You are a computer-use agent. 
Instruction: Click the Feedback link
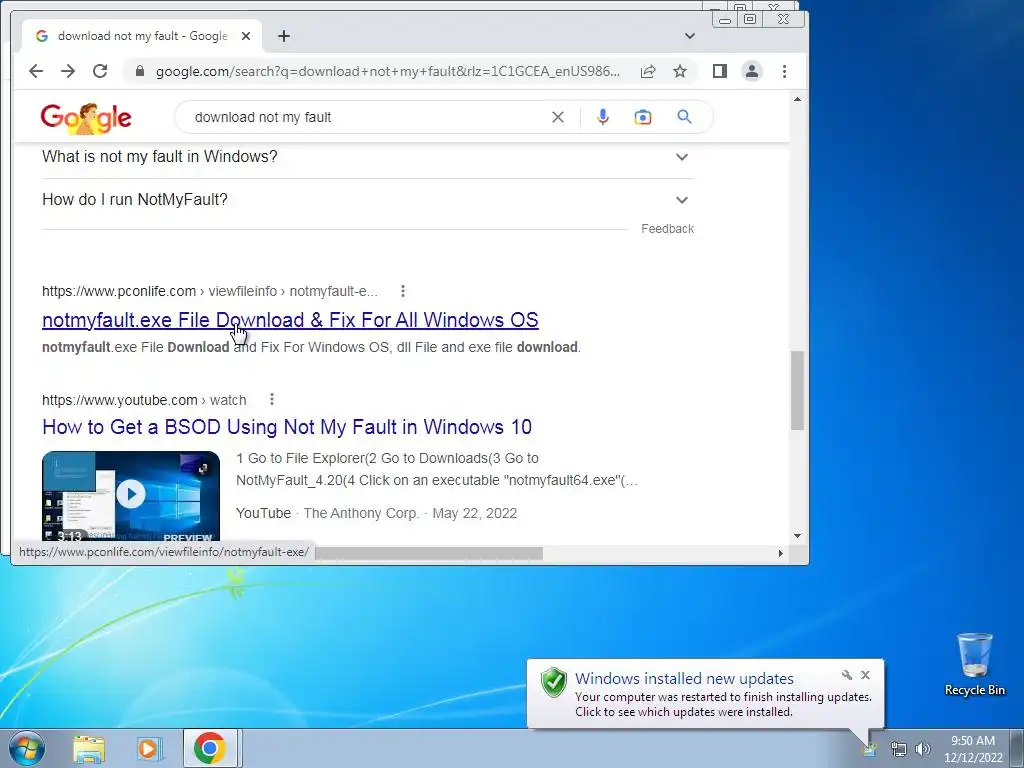click(667, 229)
